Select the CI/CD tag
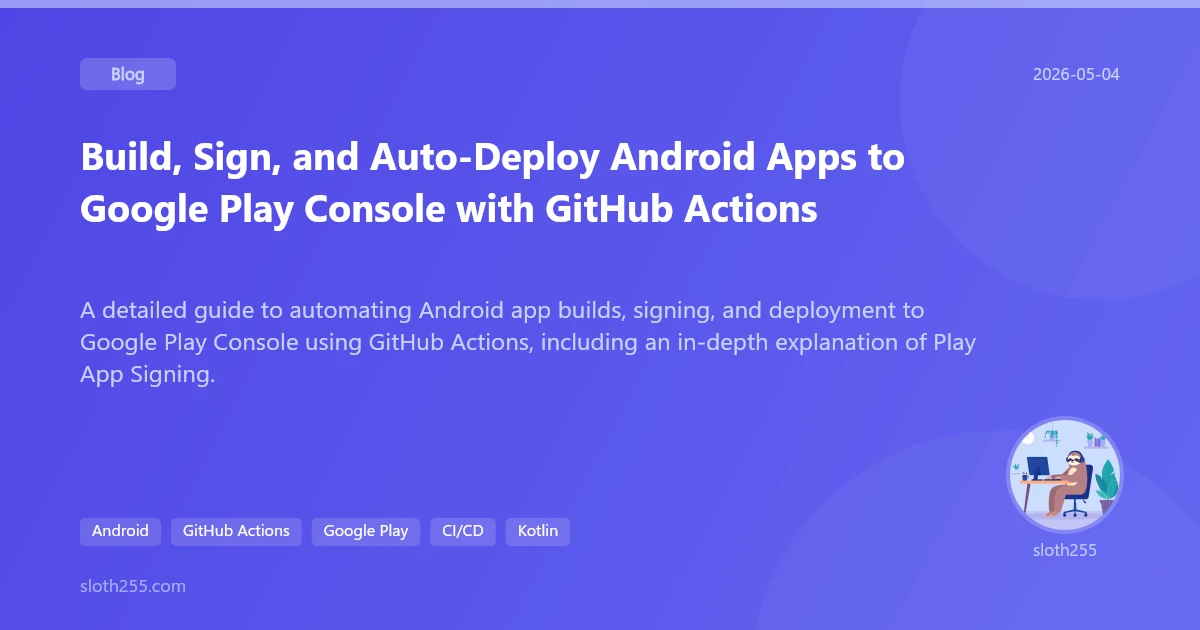Viewport: 1200px width, 630px height. [463, 531]
